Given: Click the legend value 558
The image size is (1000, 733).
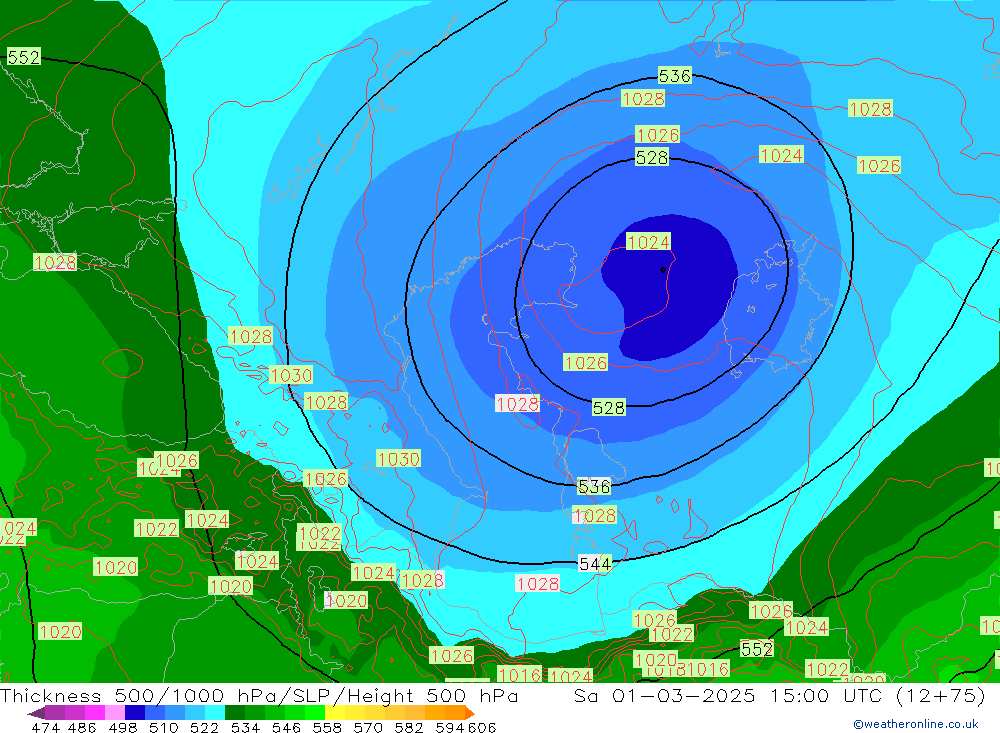Looking at the screenshot, I should [x=327, y=727].
